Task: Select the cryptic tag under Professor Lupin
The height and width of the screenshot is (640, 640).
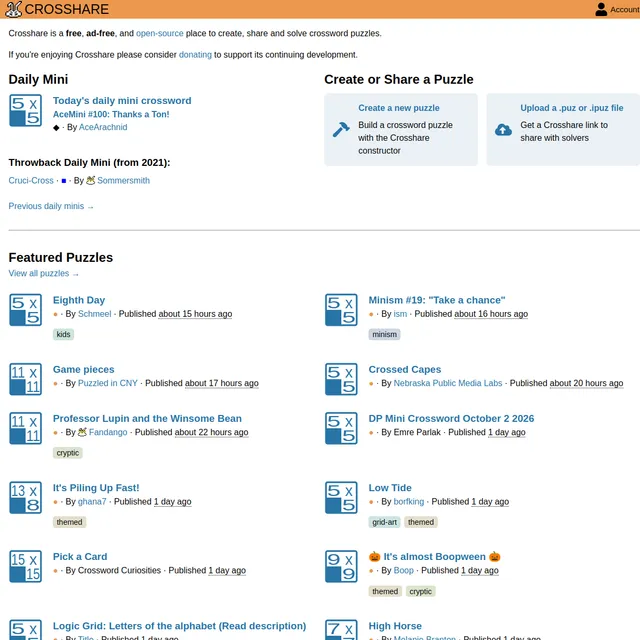Action: coord(68,453)
